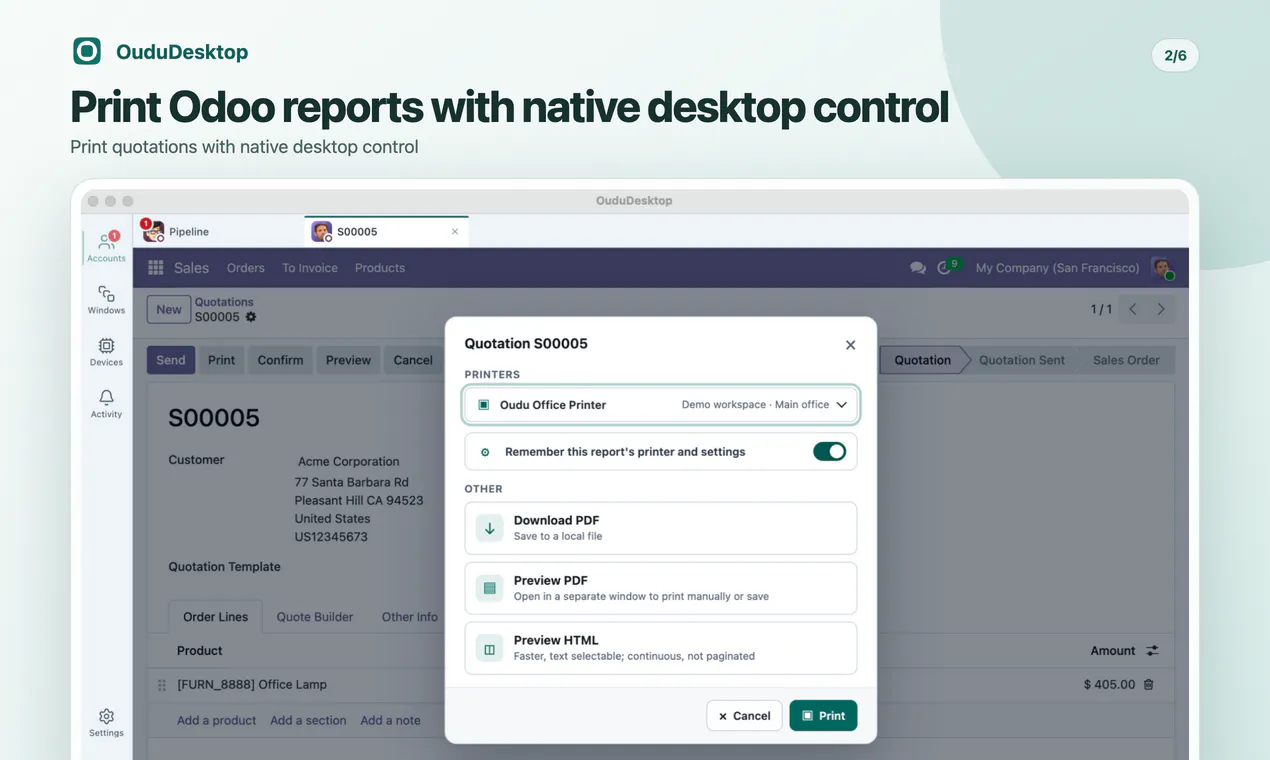
Task: Open the Devices sidebar section
Action: click(x=106, y=351)
